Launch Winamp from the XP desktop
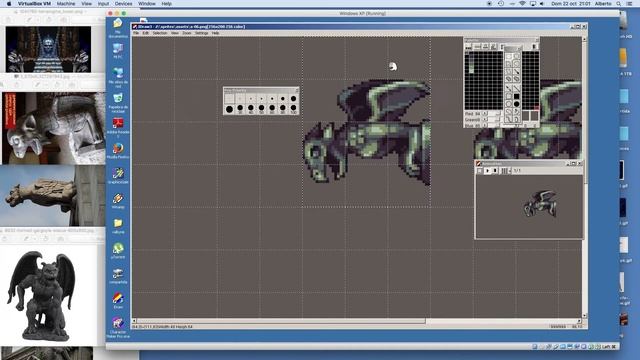Image resolution: width=640 pixels, height=360 pixels. (118, 201)
